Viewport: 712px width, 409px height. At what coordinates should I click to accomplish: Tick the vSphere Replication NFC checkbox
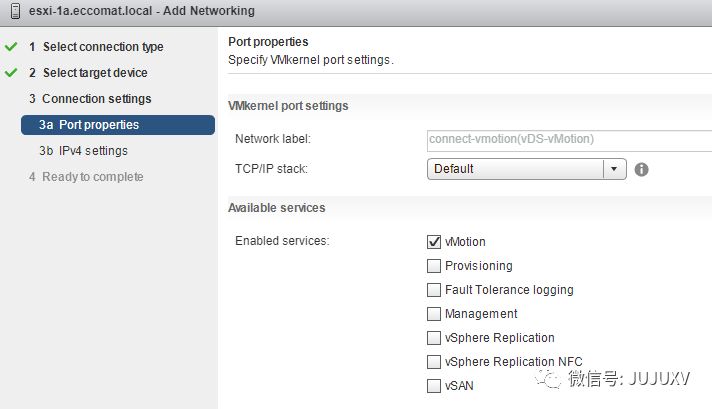tap(434, 362)
